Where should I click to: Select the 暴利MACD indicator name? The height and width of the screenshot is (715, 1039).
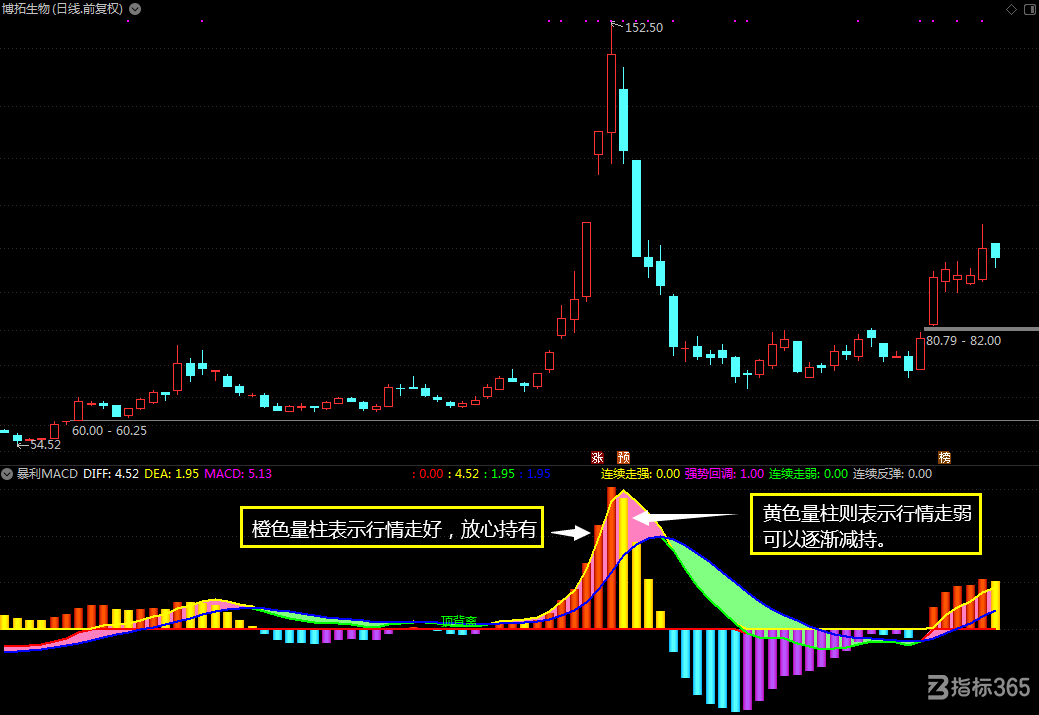point(47,474)
